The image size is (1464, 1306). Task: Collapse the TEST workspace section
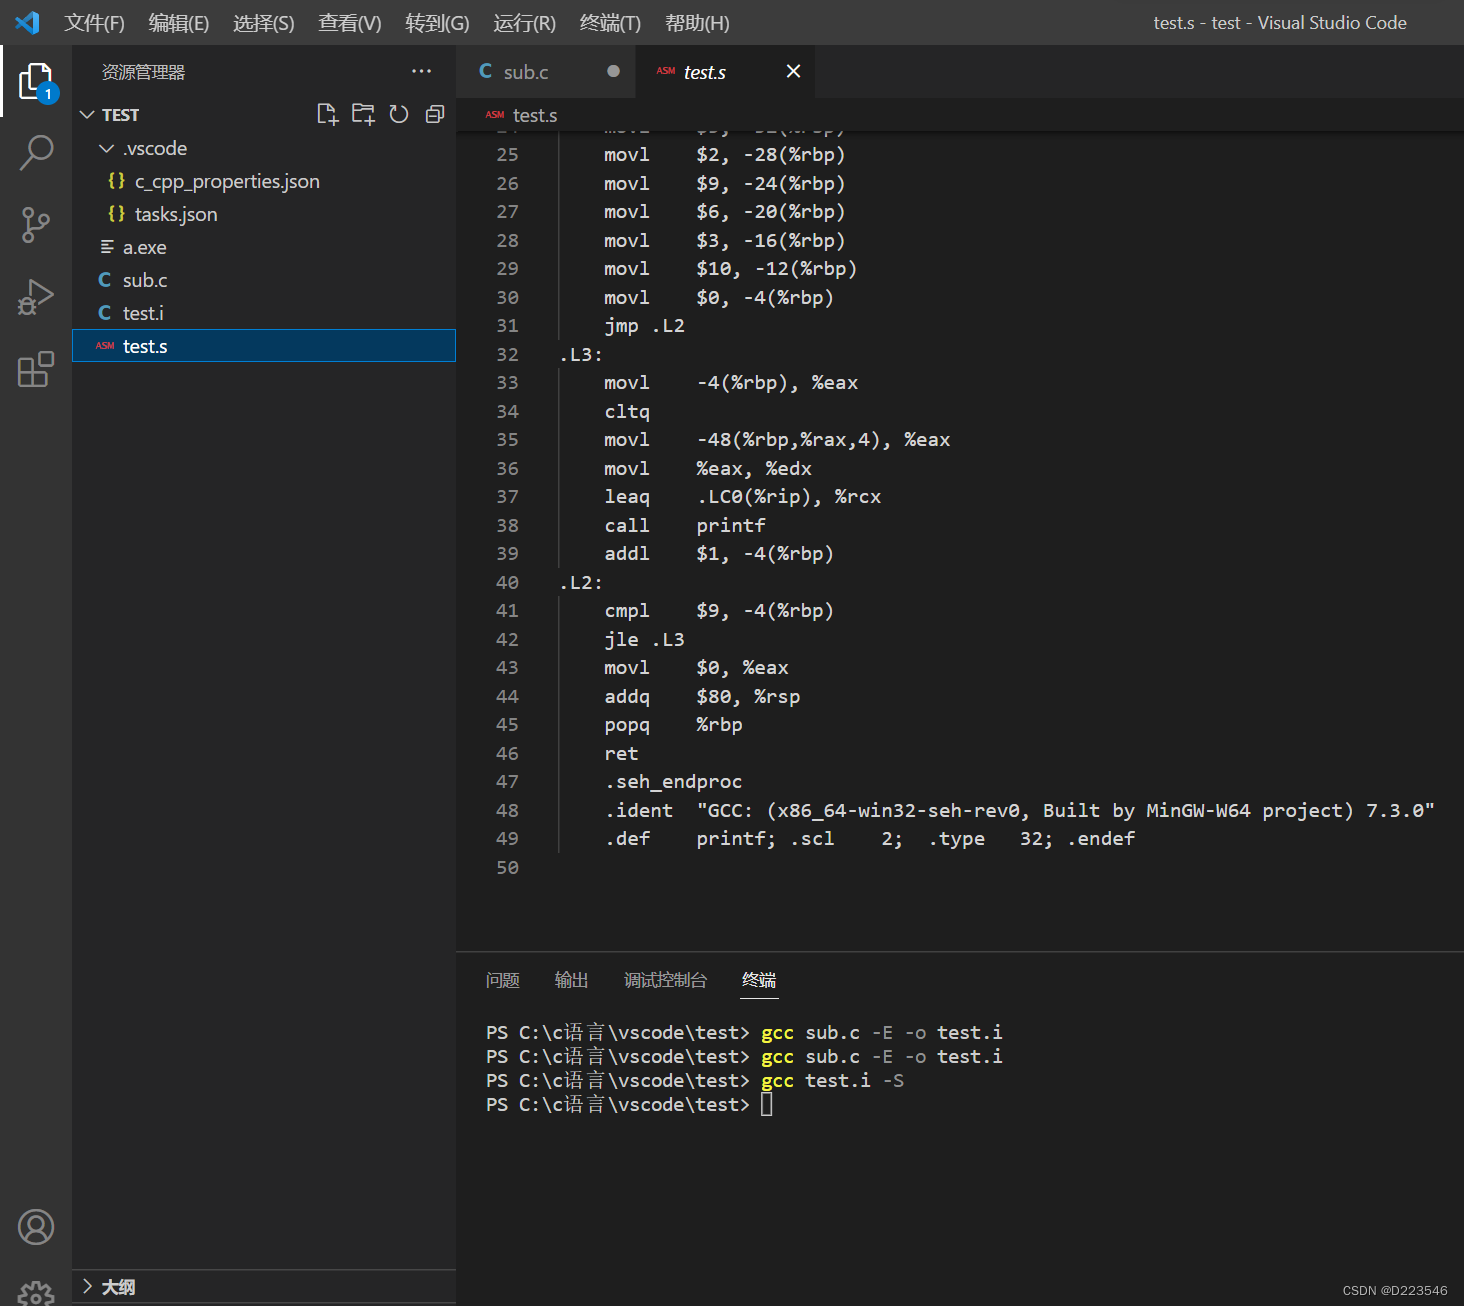[87, 115]
